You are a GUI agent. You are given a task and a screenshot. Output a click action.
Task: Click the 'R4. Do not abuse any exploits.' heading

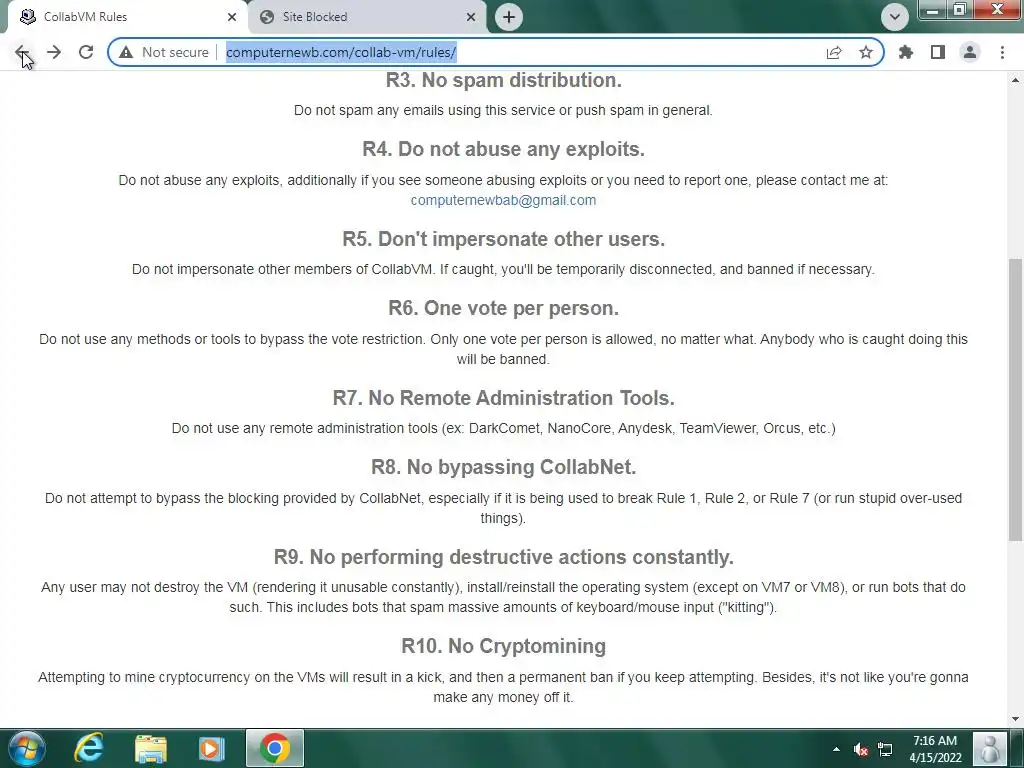pos(504,150)
